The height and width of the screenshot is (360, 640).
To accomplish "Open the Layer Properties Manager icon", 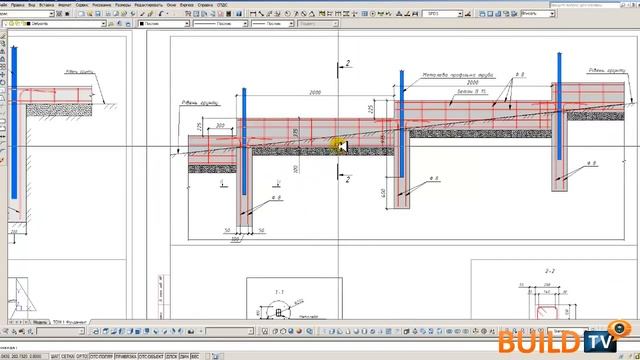I will 111,24.
